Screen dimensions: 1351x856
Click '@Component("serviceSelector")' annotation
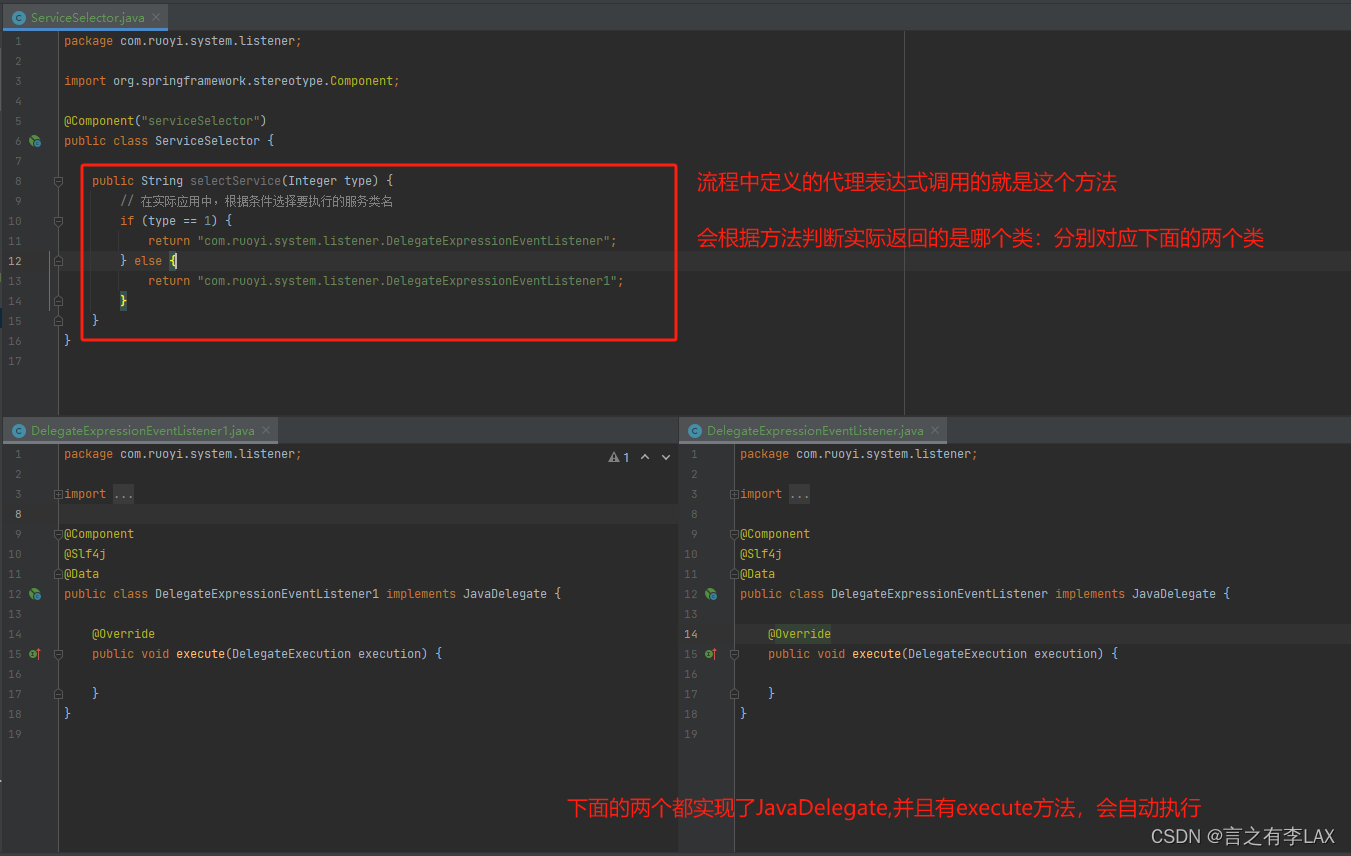pos(165,121)
